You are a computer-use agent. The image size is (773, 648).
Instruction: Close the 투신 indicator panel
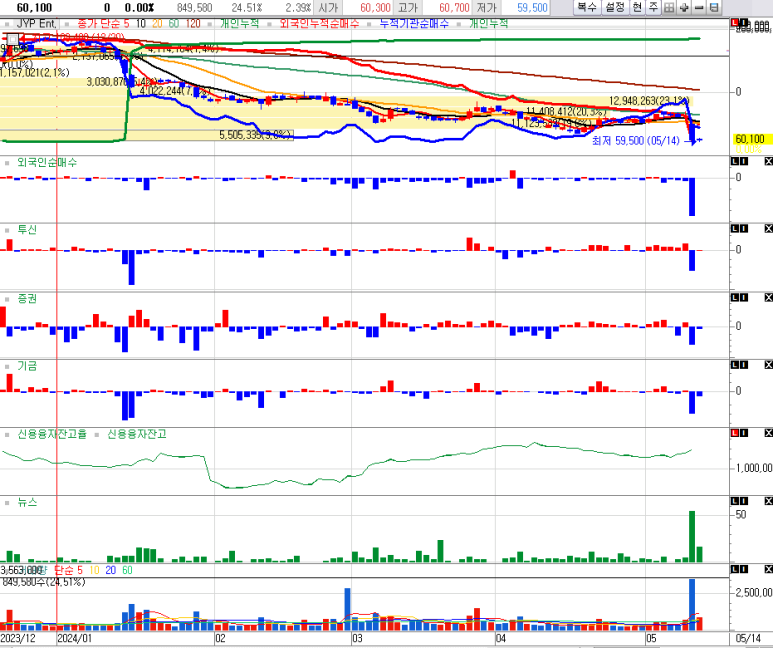click(x=768, y=228)
